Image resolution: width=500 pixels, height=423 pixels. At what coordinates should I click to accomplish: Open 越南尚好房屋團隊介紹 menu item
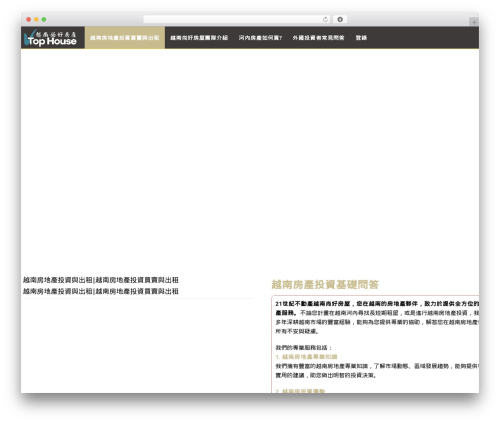199,38
